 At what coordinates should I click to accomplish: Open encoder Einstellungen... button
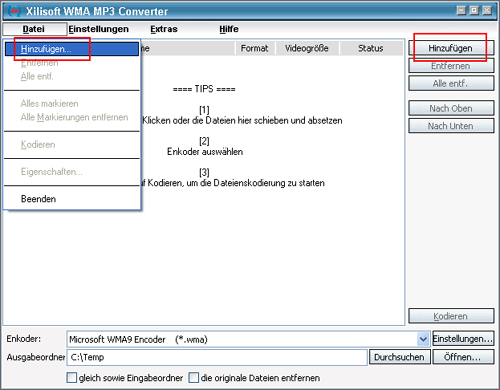(x=463, y=339)
